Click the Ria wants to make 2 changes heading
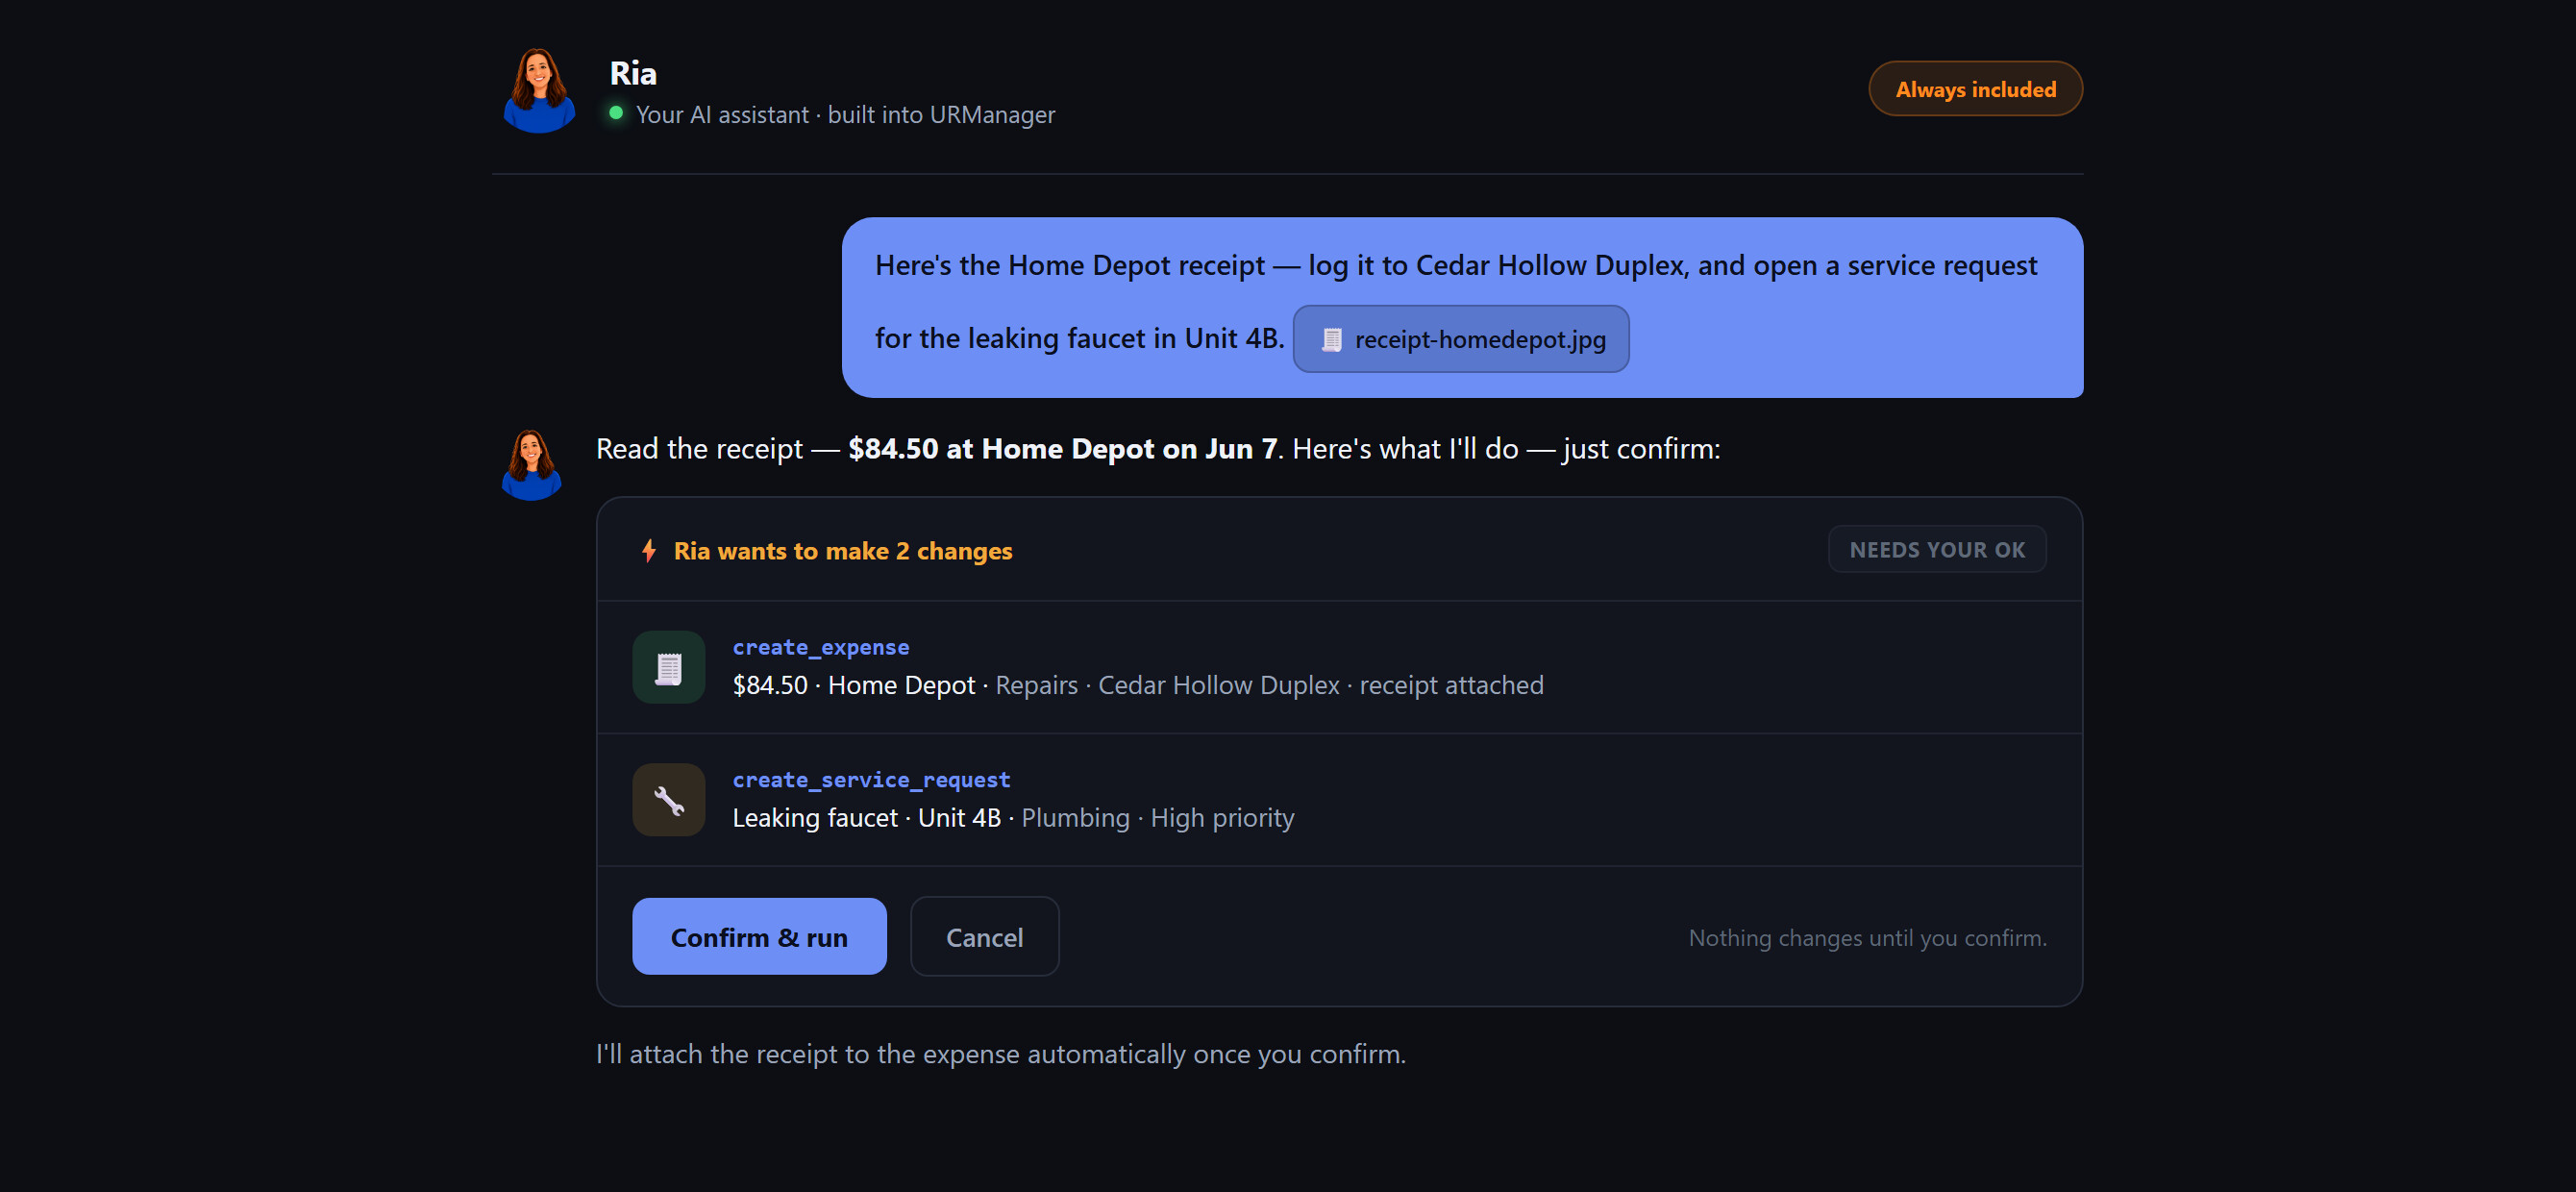 843,551
